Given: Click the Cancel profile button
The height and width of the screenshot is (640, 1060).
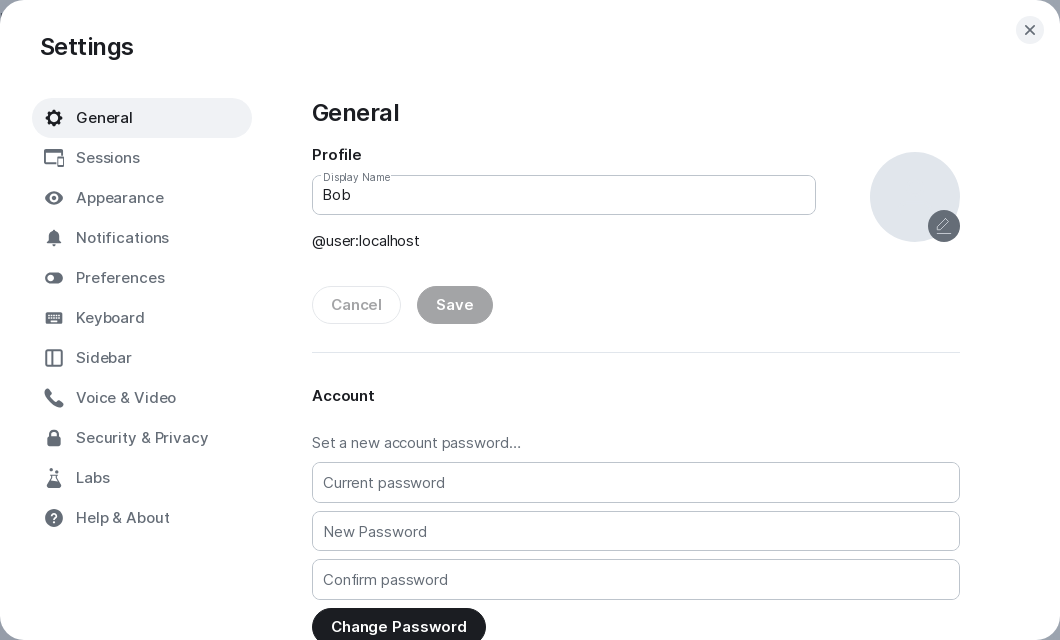Looking at the screenshot, I should tap(356, 305).
